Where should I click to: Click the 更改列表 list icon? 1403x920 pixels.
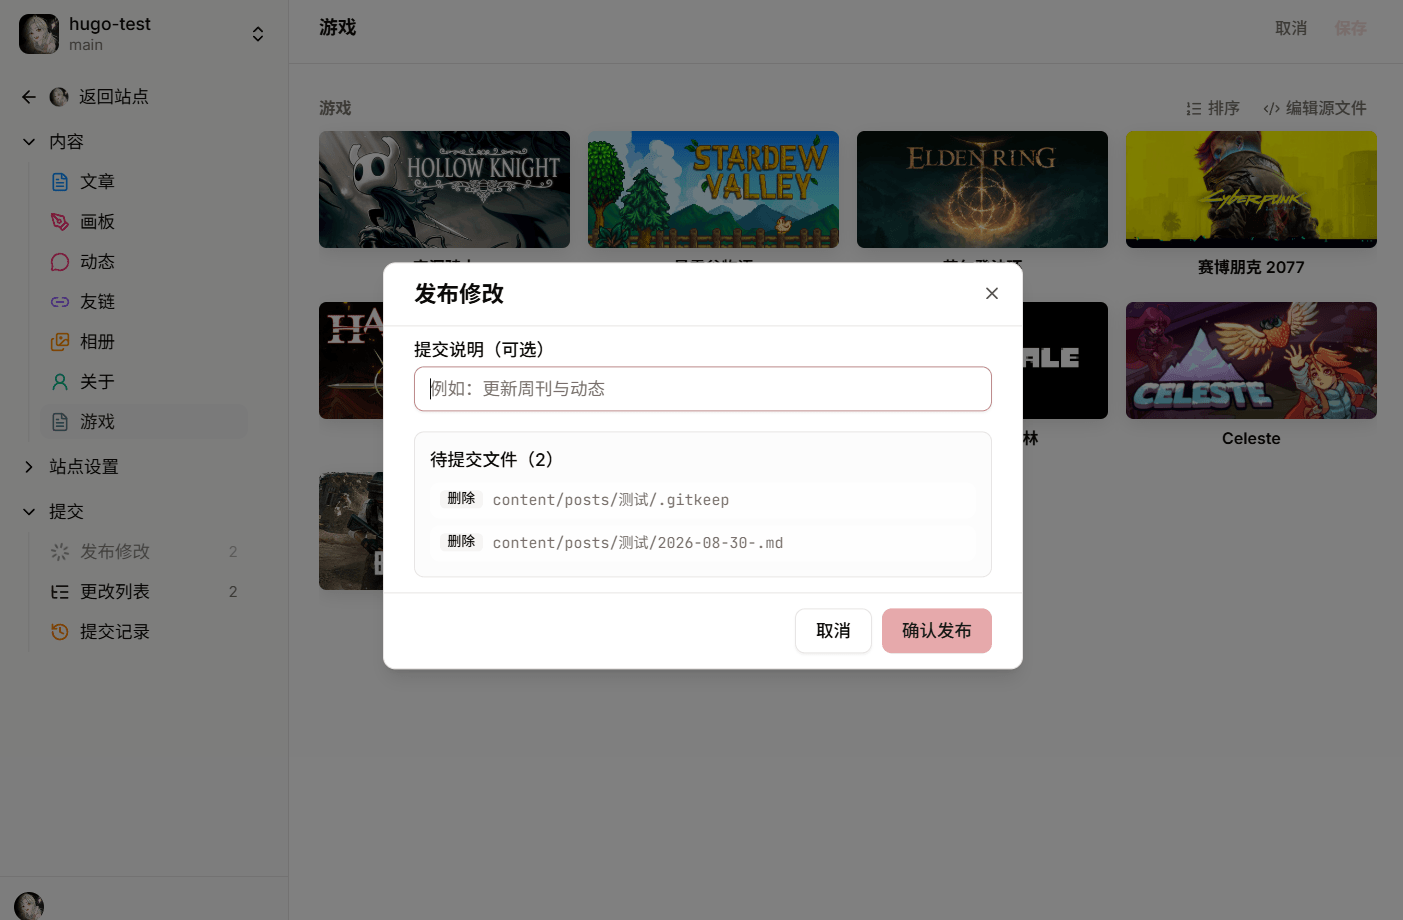(x=60, y=592)
